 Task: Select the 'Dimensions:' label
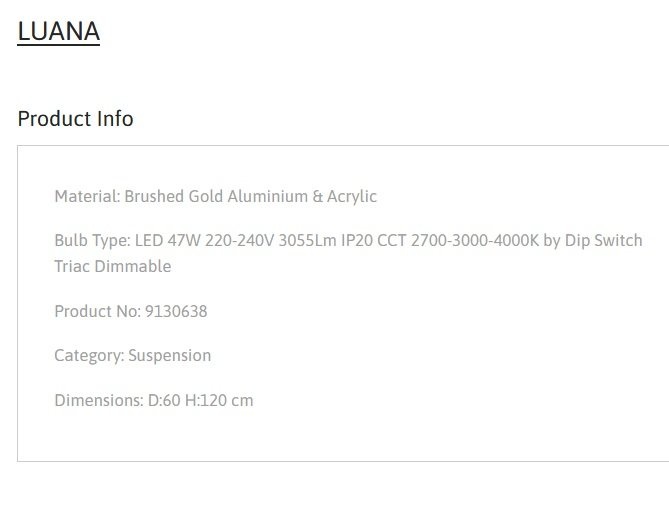pos(99,401)
